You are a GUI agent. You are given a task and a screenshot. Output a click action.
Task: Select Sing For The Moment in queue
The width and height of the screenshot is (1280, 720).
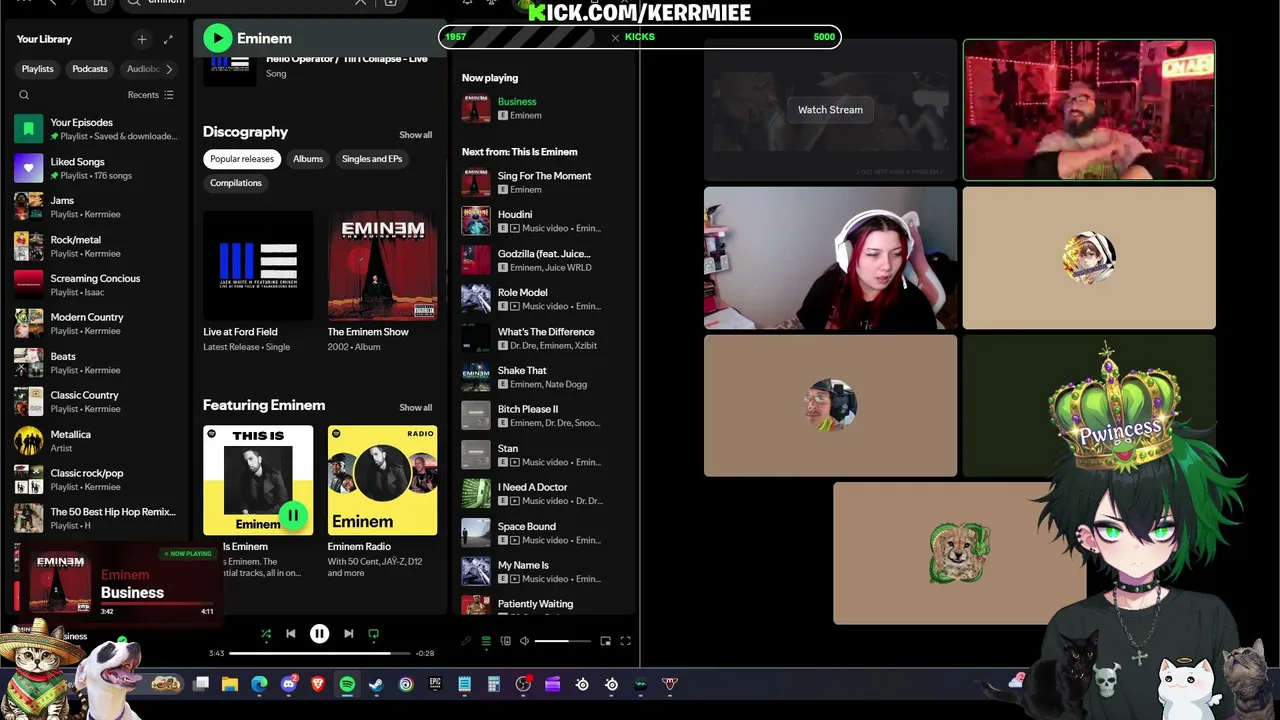pyautogui.click(x=545, y=182)
